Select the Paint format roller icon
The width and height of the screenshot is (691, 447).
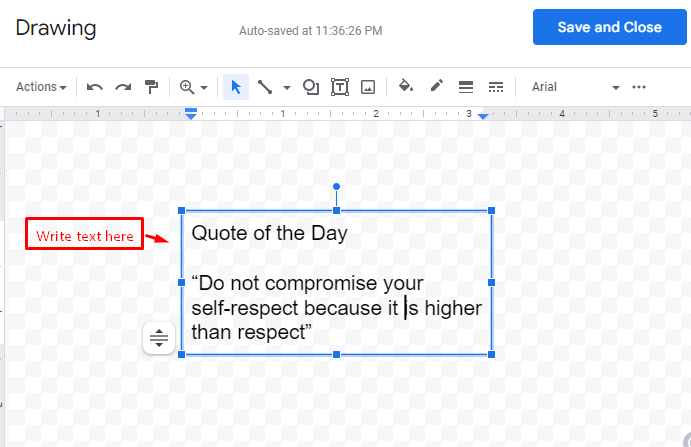pos(151,87)
